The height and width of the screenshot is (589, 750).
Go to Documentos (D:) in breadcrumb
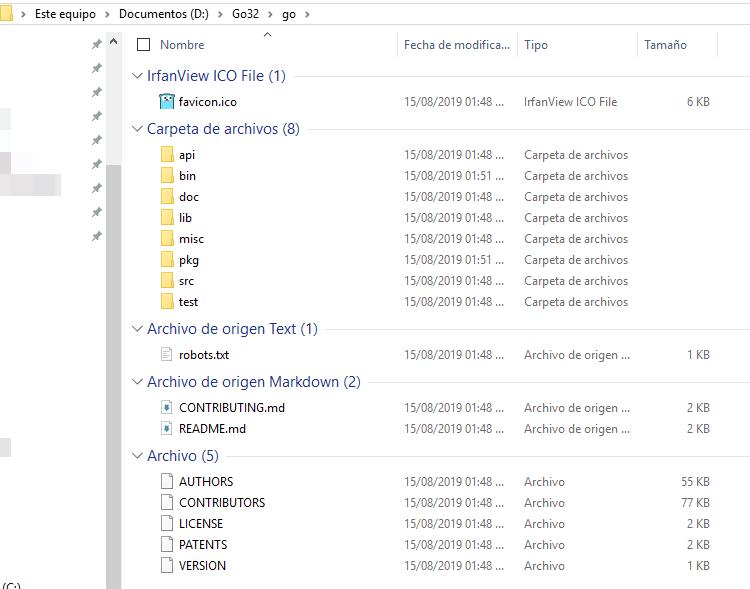pyautogui.click(x=164, y=14)
